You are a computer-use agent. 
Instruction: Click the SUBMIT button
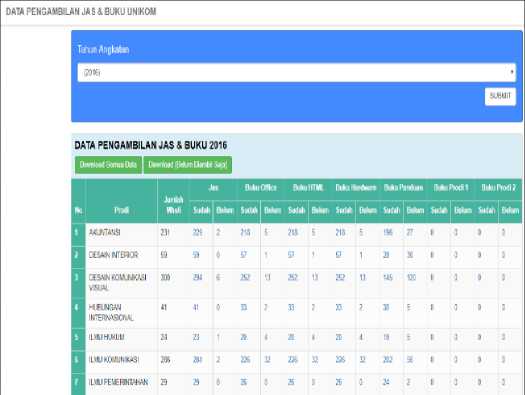coord(500,96)
